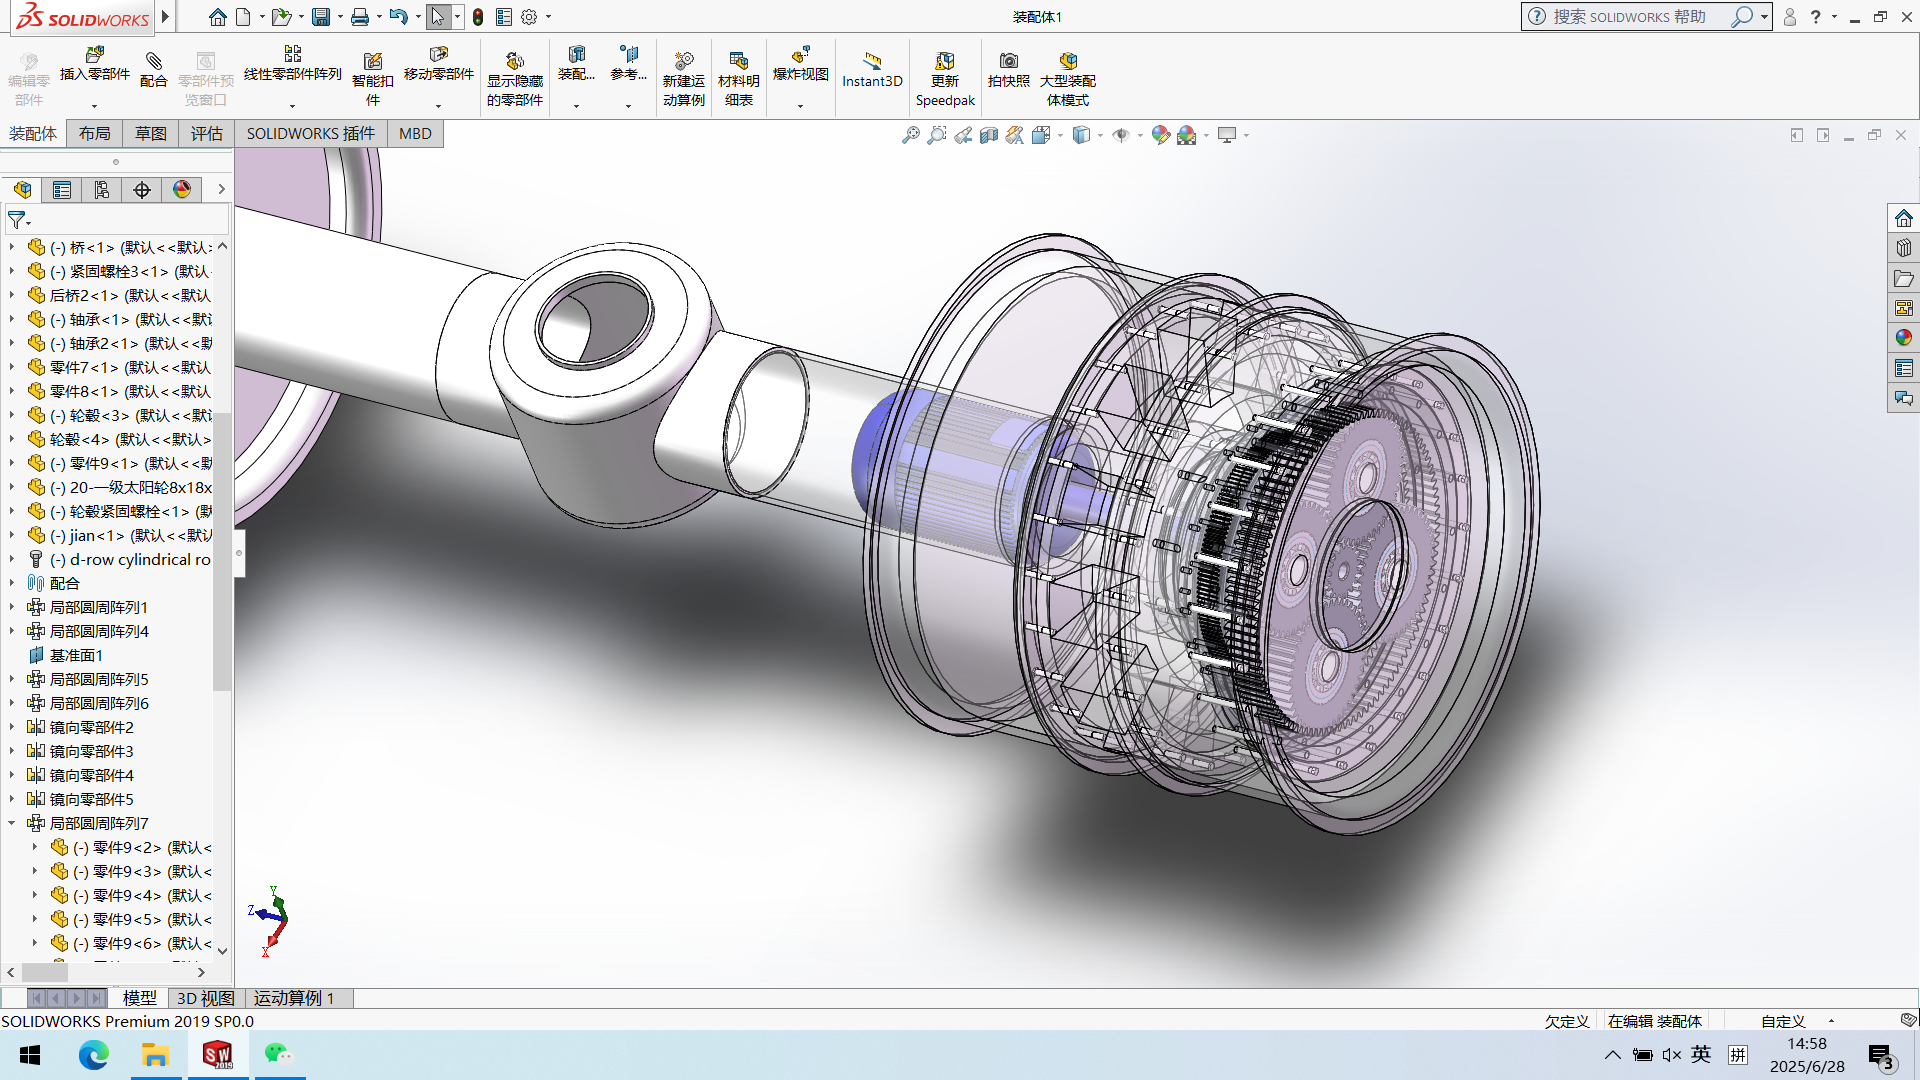1920x1080 pixels.
Task: Toggle Large Assembly Mode (大型装配体模式)
Action: [1067, 62]
